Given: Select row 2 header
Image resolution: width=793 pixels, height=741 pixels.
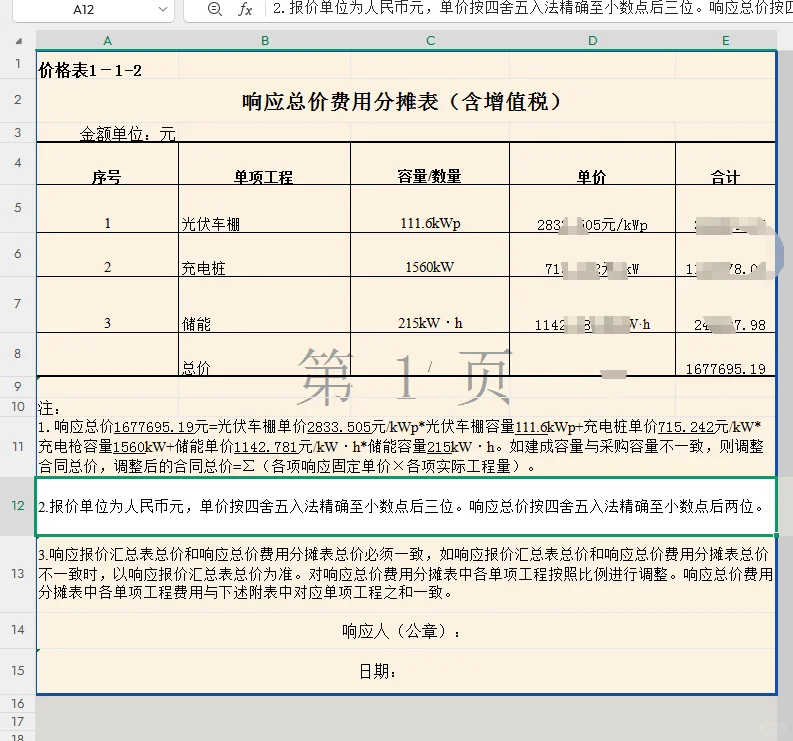Looking at the screenshot, I should (x=18, y=100).
